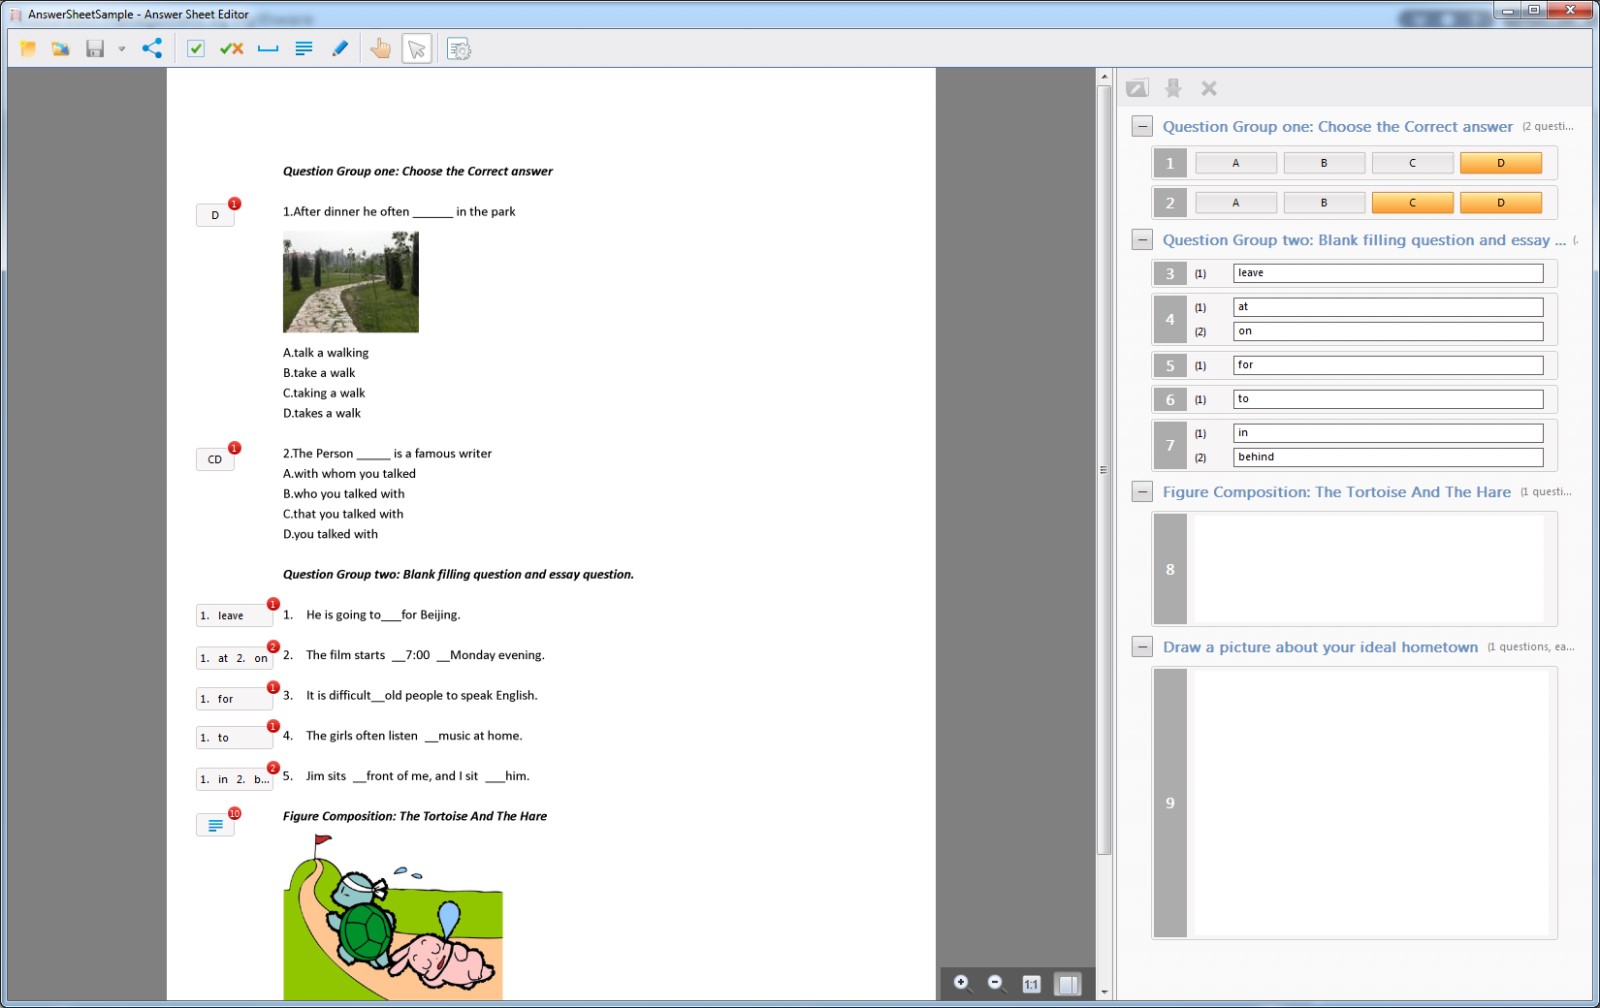This screenshot has width=1600, height=1008.
Task: Deselect option C for question 2
Action: tap(1412, 202)
